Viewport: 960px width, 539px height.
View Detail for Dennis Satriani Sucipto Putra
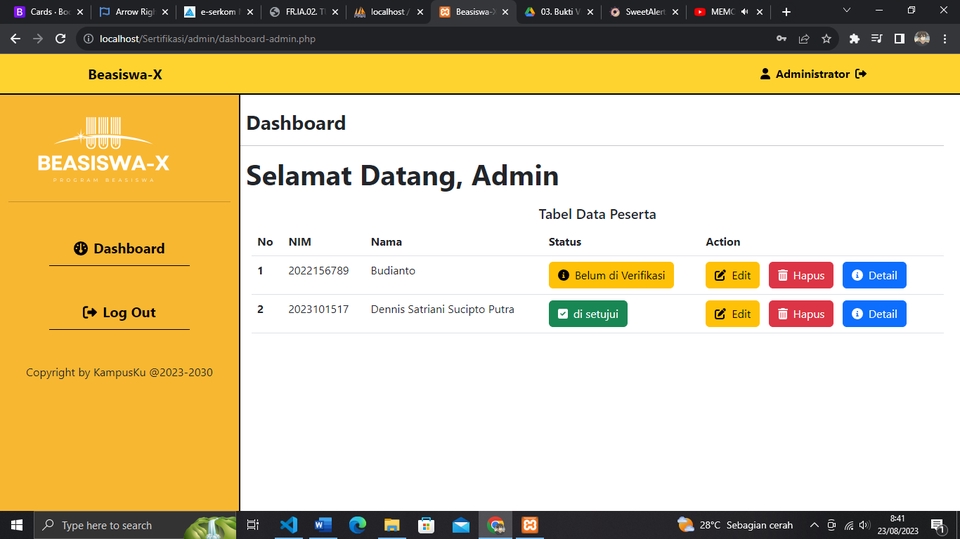[x=874, y=314]
